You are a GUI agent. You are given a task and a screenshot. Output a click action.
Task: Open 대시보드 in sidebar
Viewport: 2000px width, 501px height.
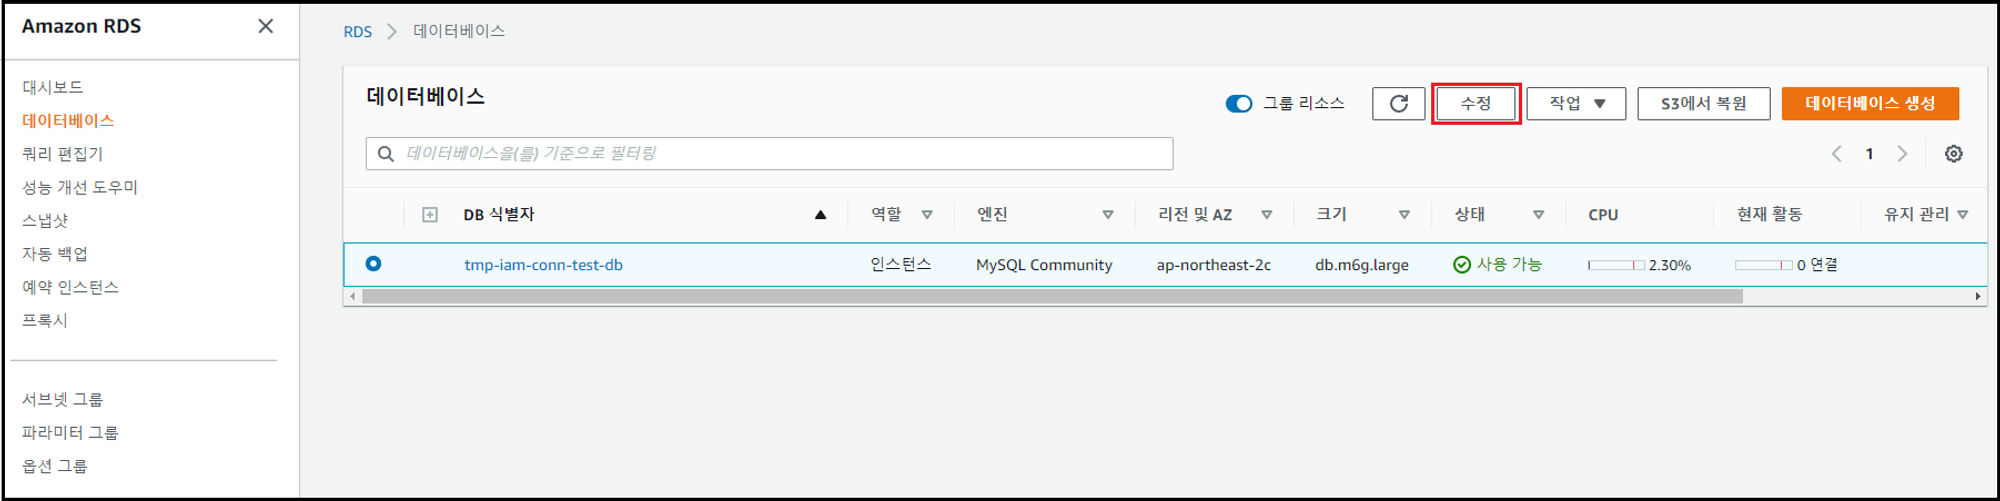(53, 87)
